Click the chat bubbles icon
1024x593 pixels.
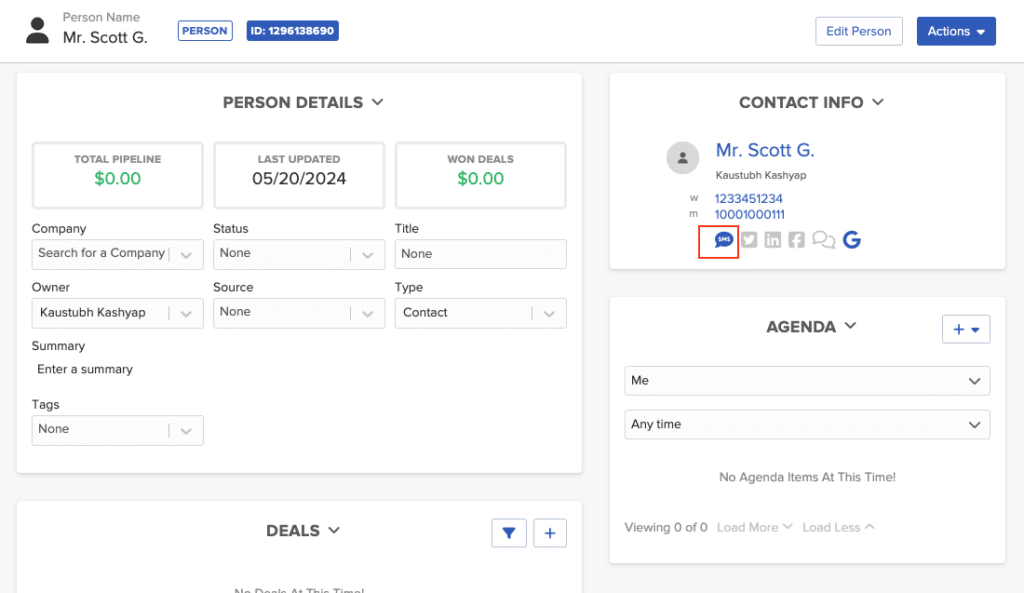click(822, 239)
